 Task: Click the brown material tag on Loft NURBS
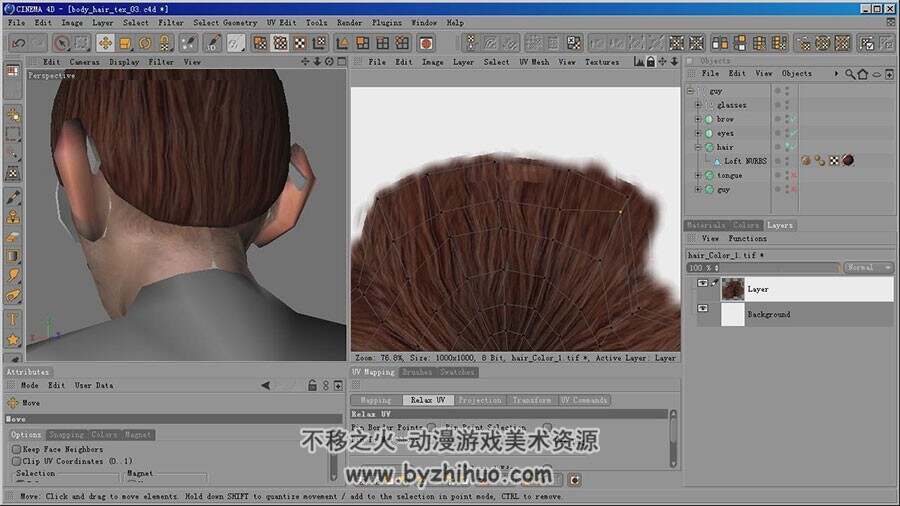click(x=806, y=161)
